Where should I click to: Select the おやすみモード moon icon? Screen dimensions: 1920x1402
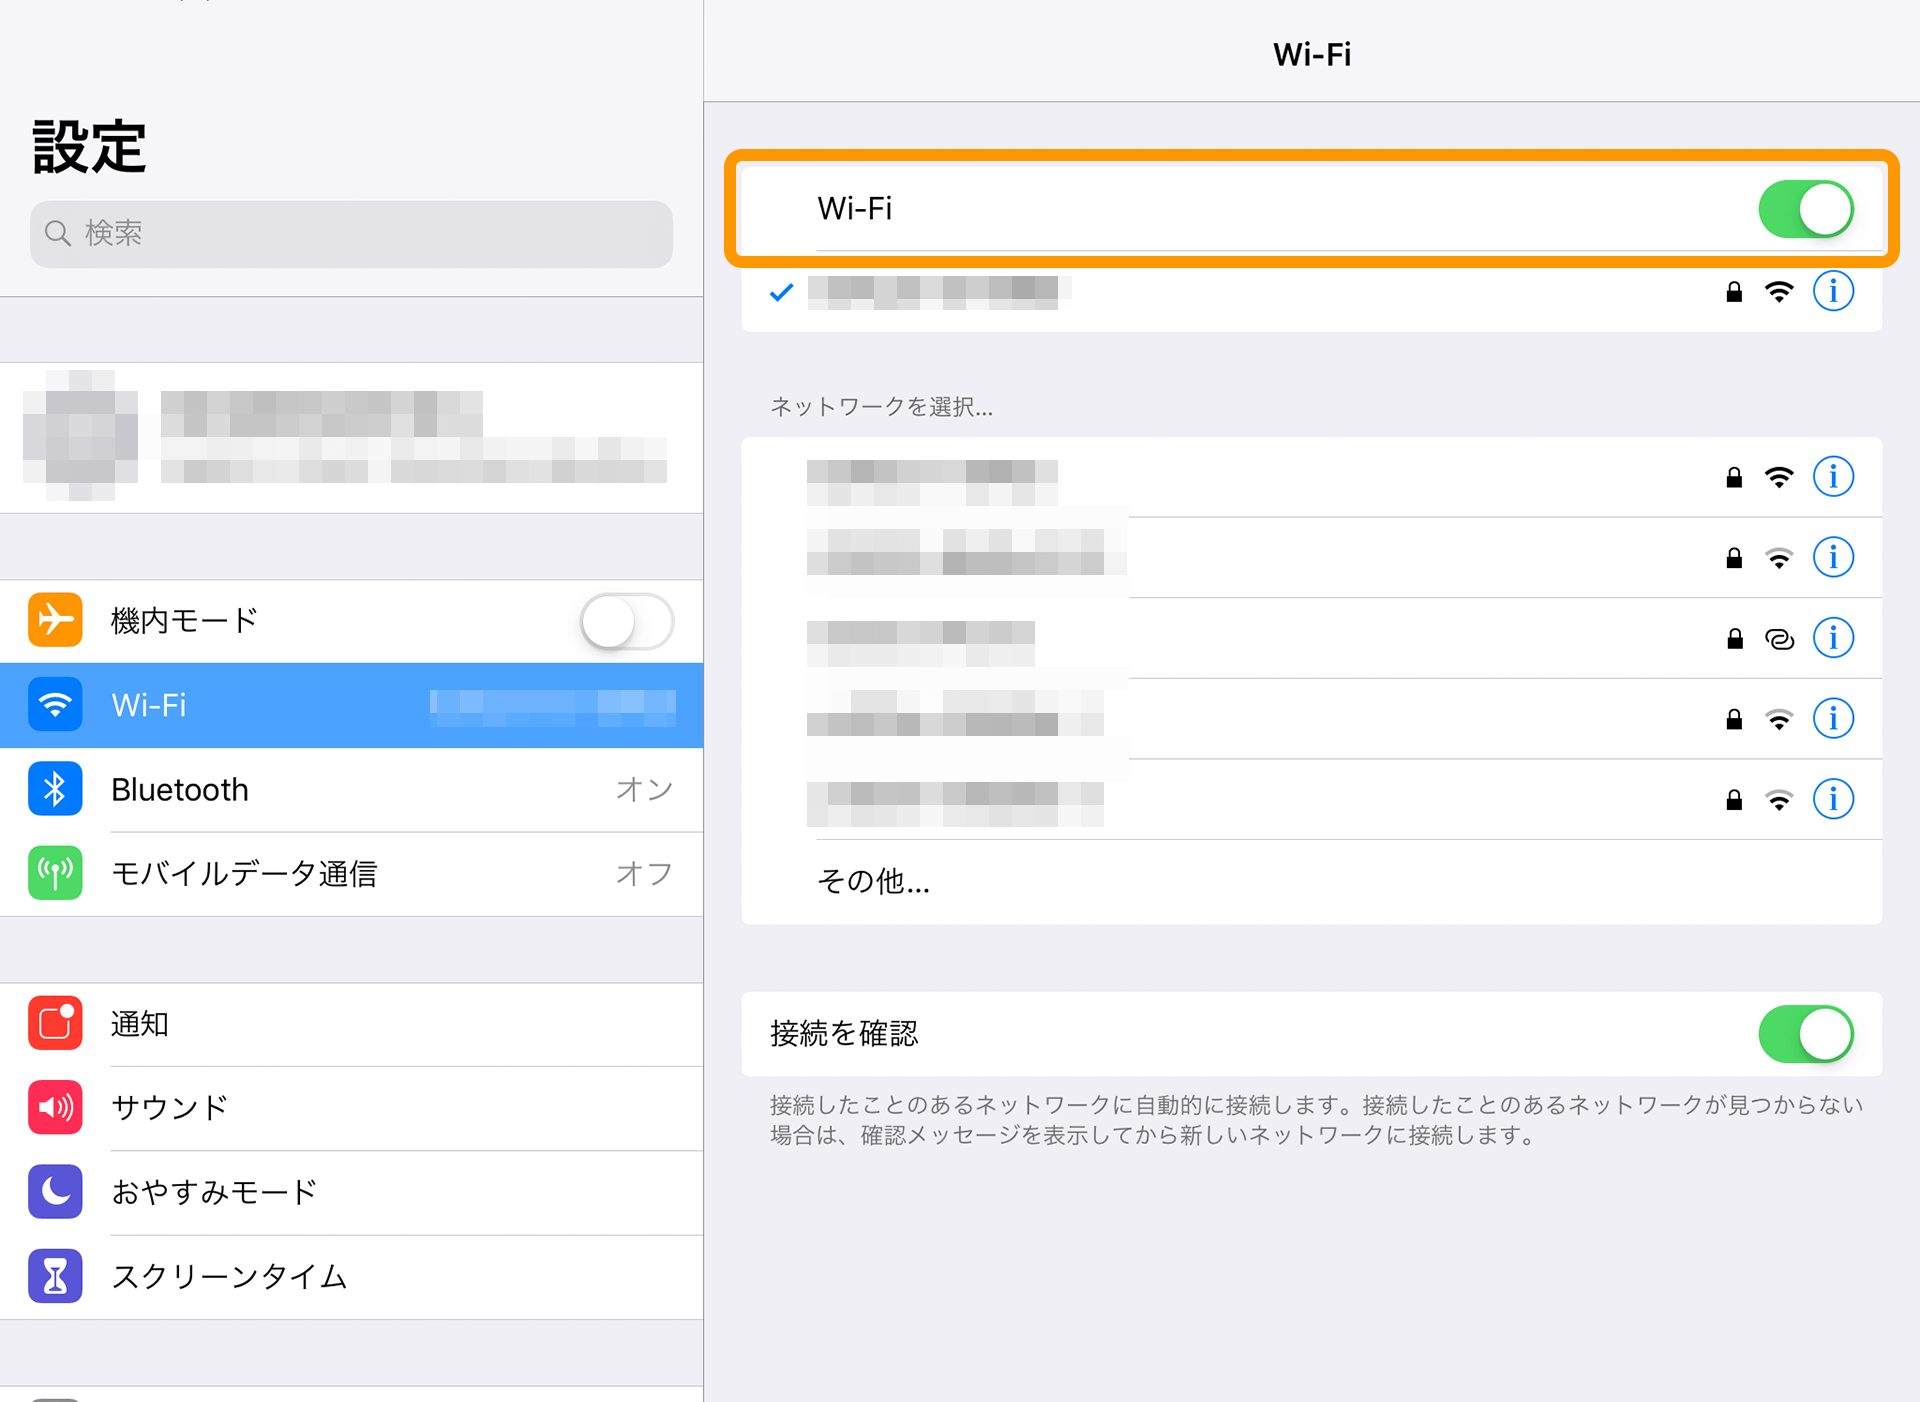pyautogui.click(x=55, y=1192)
